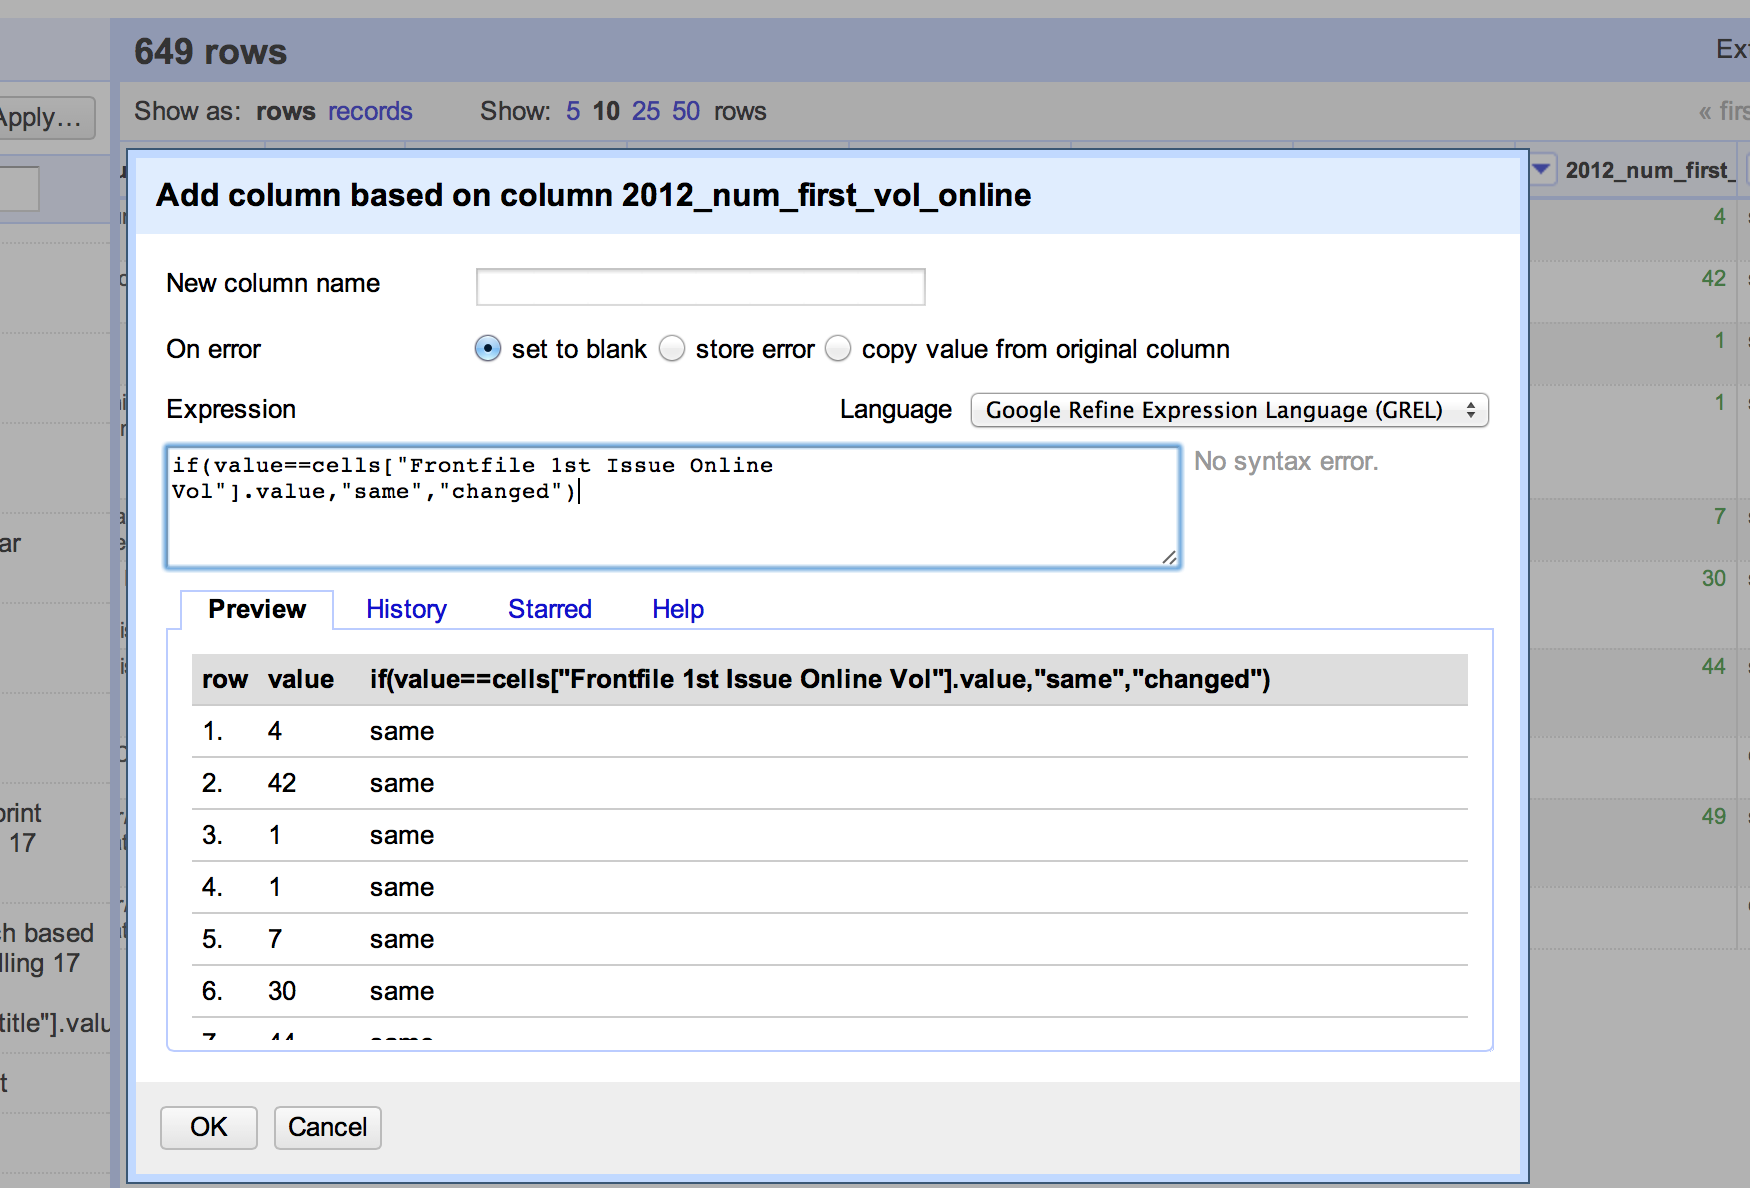Click 'same' result in preview row 5
The width and height of the screenshot is (1750, 1188).
click(x=402, y=939)
